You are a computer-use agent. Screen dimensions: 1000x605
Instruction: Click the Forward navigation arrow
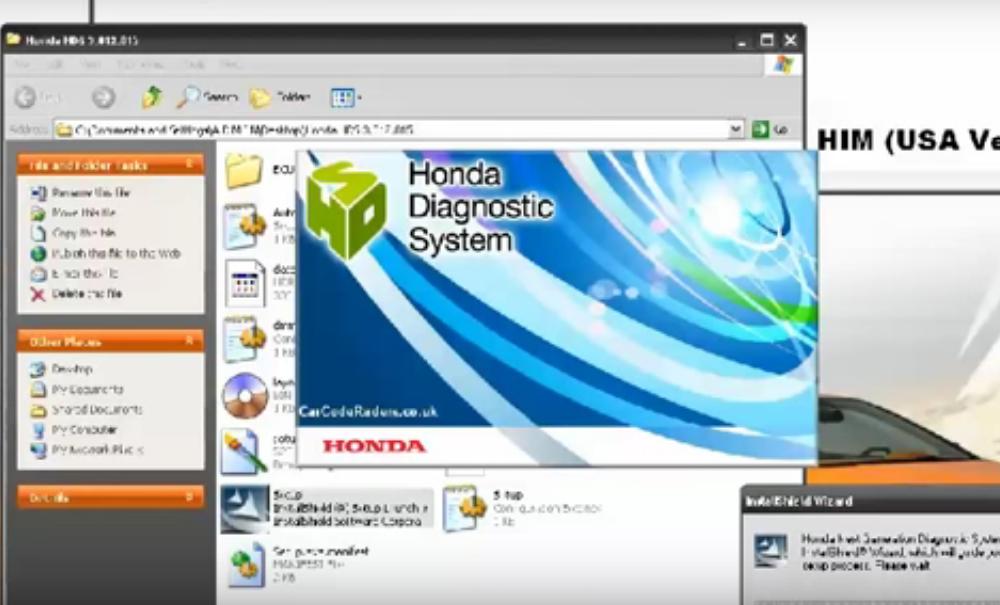point(104,97)
